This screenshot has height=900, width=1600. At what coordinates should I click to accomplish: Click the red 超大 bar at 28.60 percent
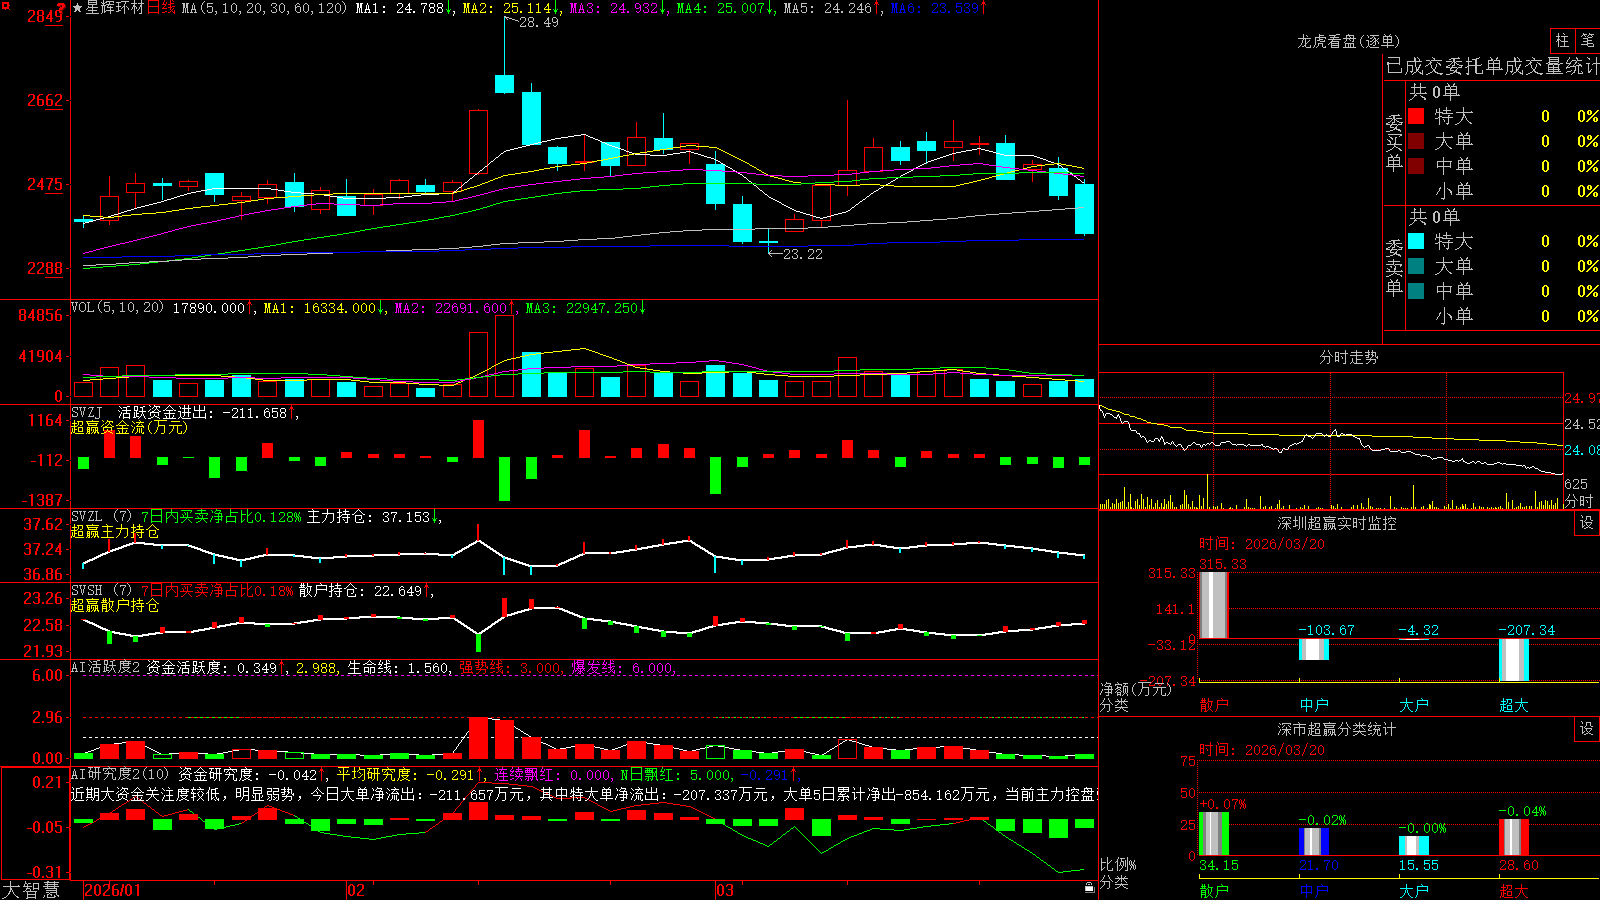1514,838
